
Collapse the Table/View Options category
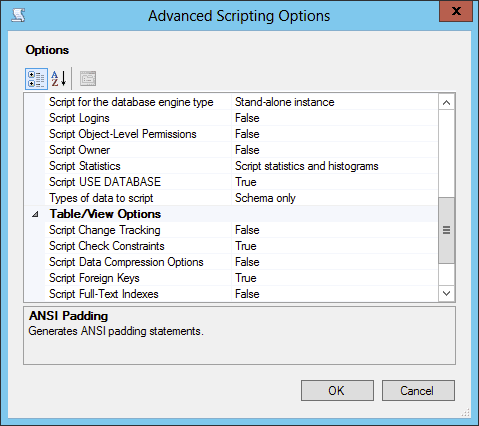[35, 214]
